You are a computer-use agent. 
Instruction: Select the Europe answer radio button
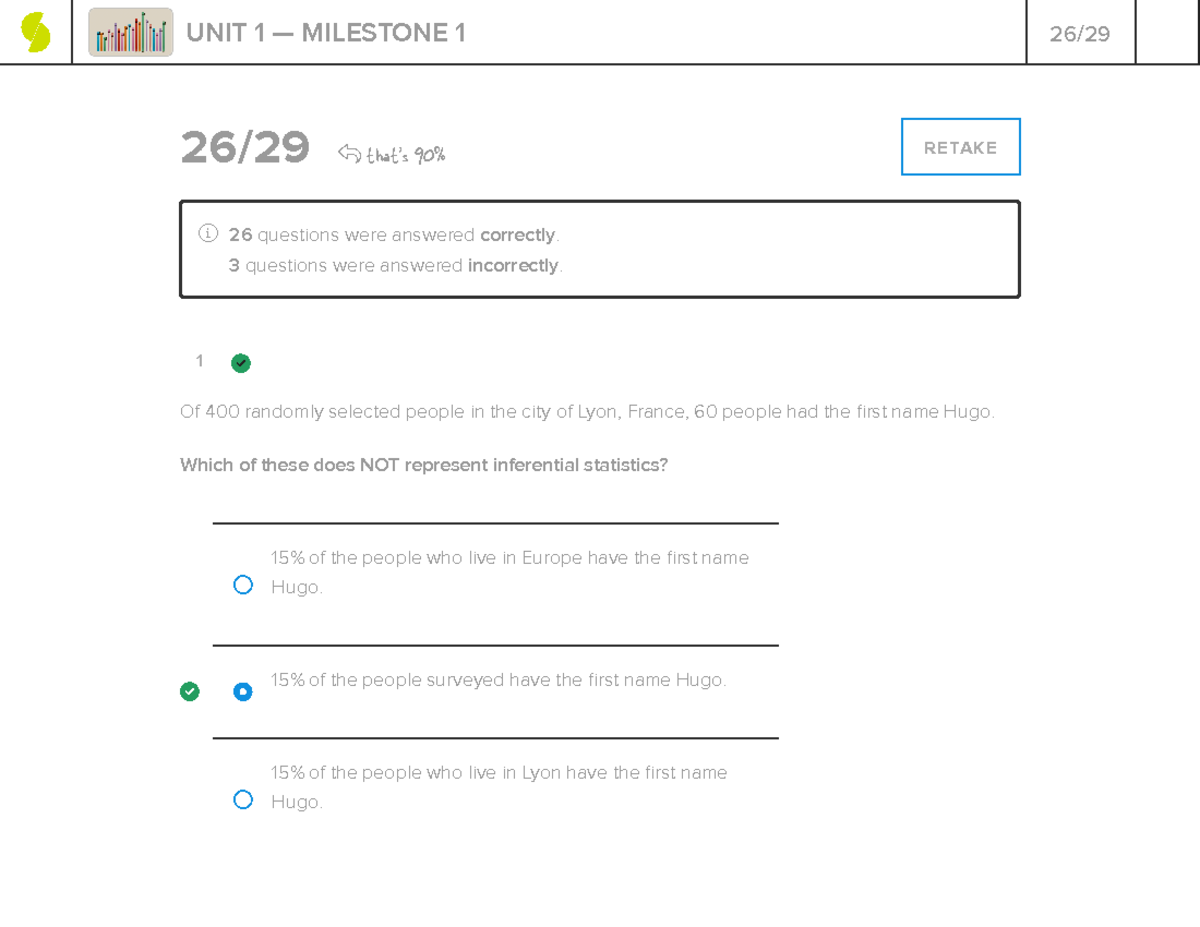[x=243, y=585]
